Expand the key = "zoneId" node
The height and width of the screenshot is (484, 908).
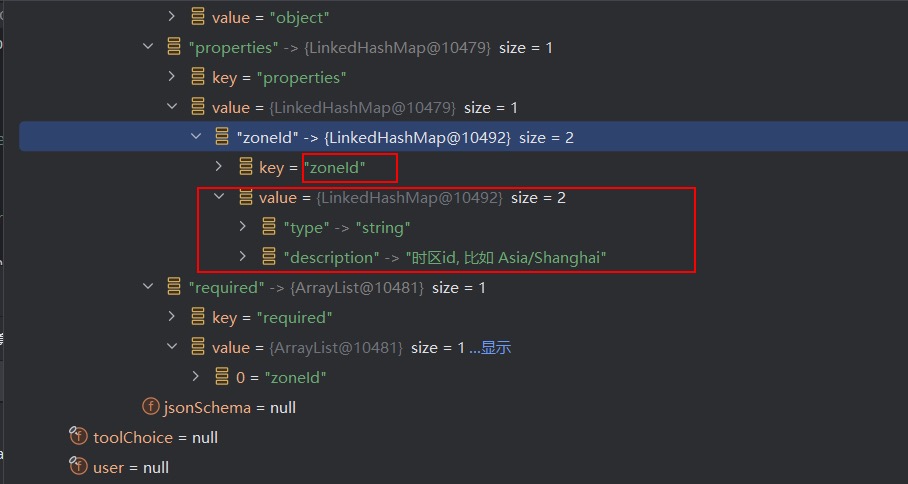219,167
